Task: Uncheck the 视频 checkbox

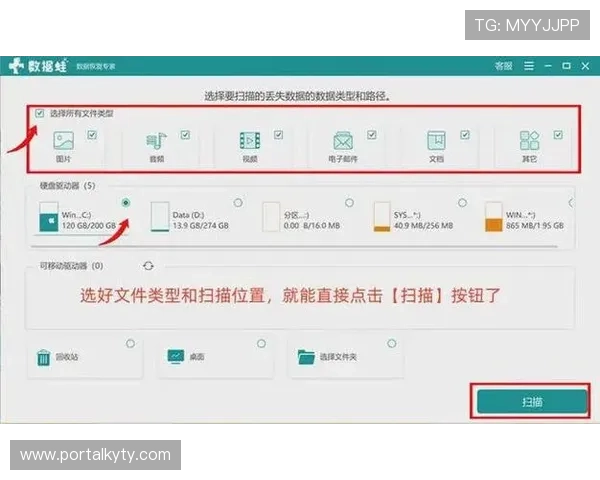Action: pyautogui.click(x=279, y=135)
